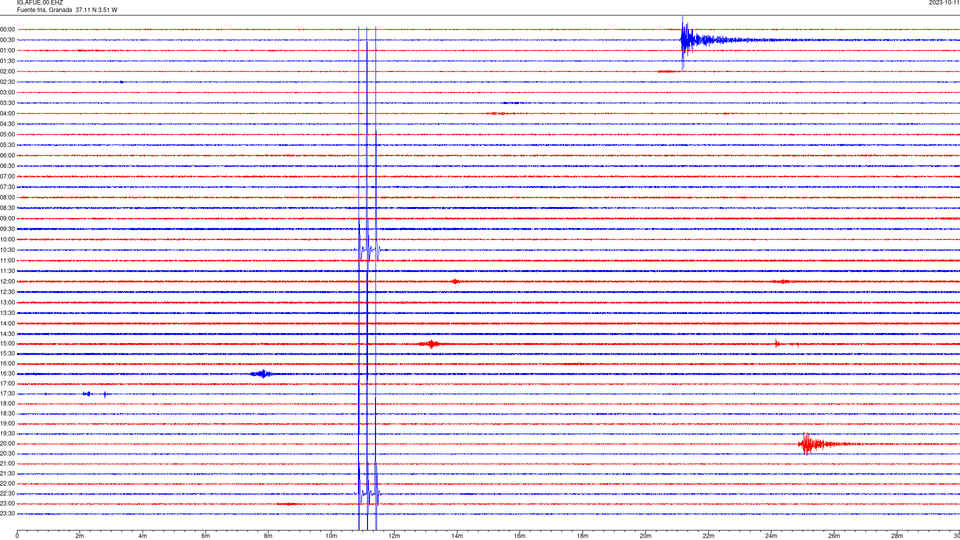
Task: Click the station code IG.AFUE.00.EHZ header
Action: 40,3
